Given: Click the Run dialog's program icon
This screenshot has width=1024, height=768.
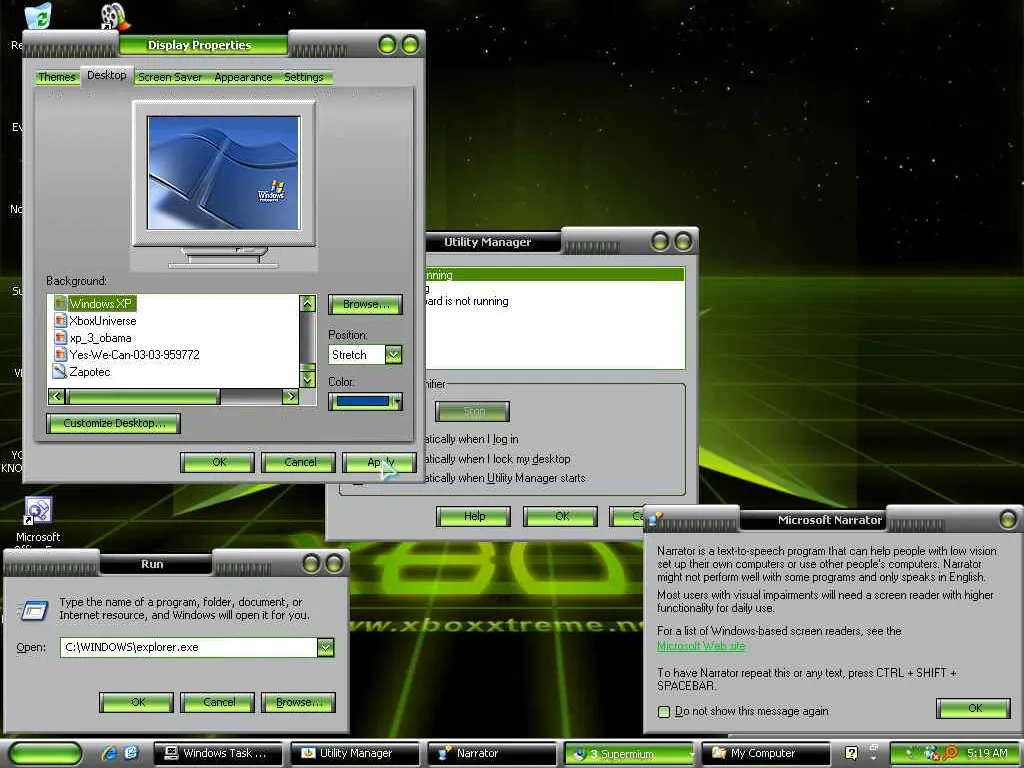Looking at the screenshot, I should 33,610.
